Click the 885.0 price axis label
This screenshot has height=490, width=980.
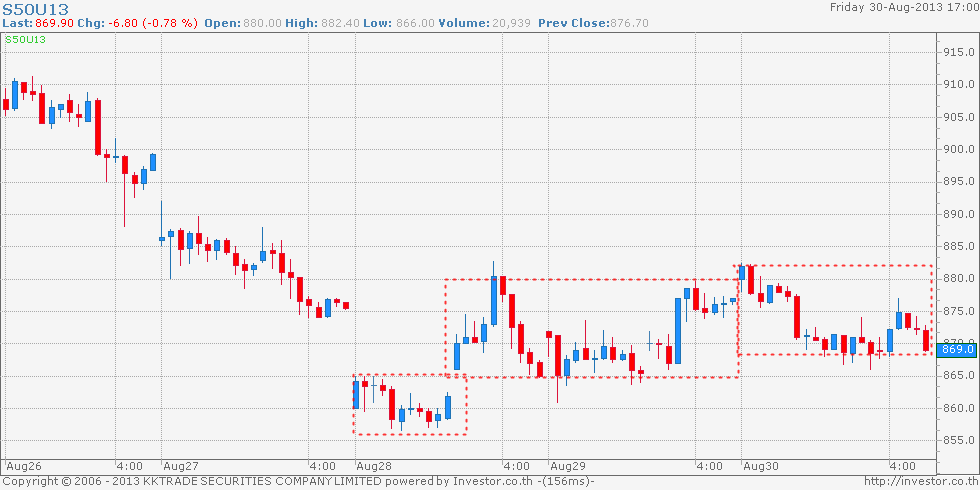958,247
